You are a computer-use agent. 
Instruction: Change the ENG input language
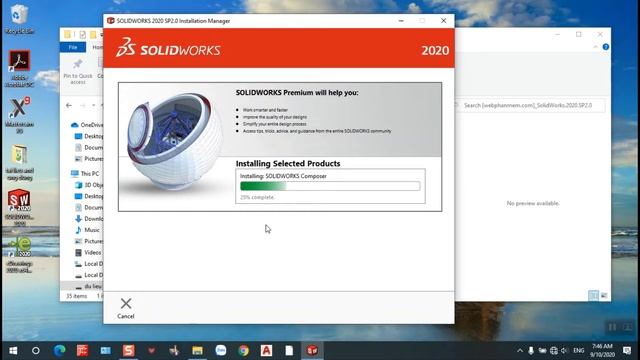(x=578, y=351)
